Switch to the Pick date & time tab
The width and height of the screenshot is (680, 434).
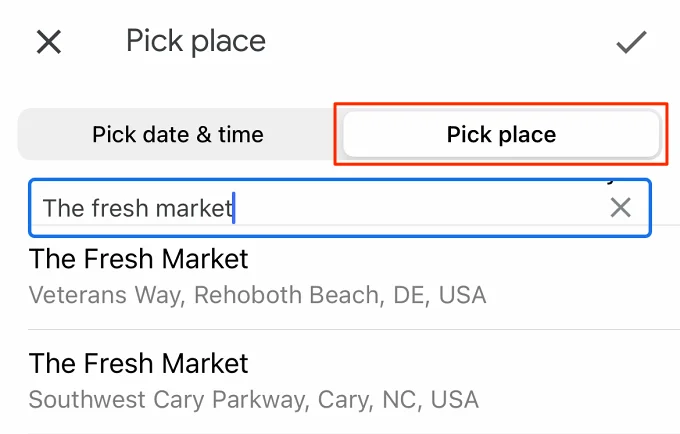pos(178,134)
